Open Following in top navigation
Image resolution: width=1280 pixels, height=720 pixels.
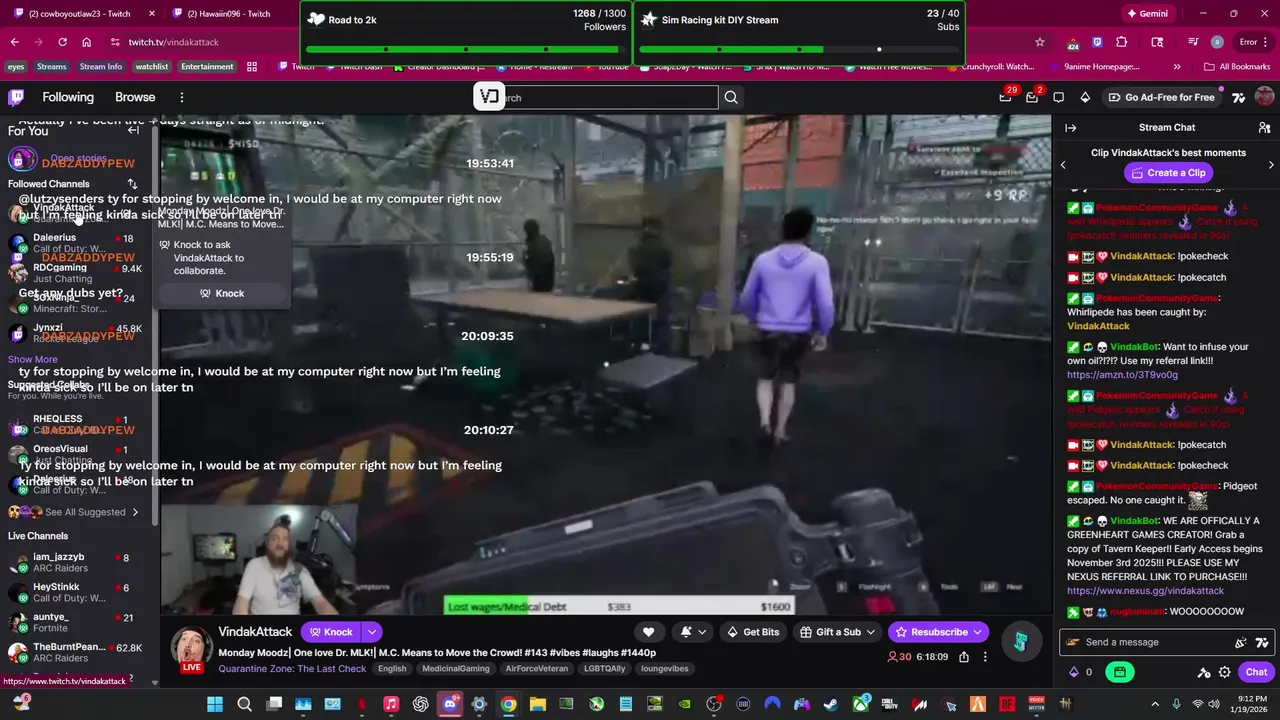(x=68, y=97)
